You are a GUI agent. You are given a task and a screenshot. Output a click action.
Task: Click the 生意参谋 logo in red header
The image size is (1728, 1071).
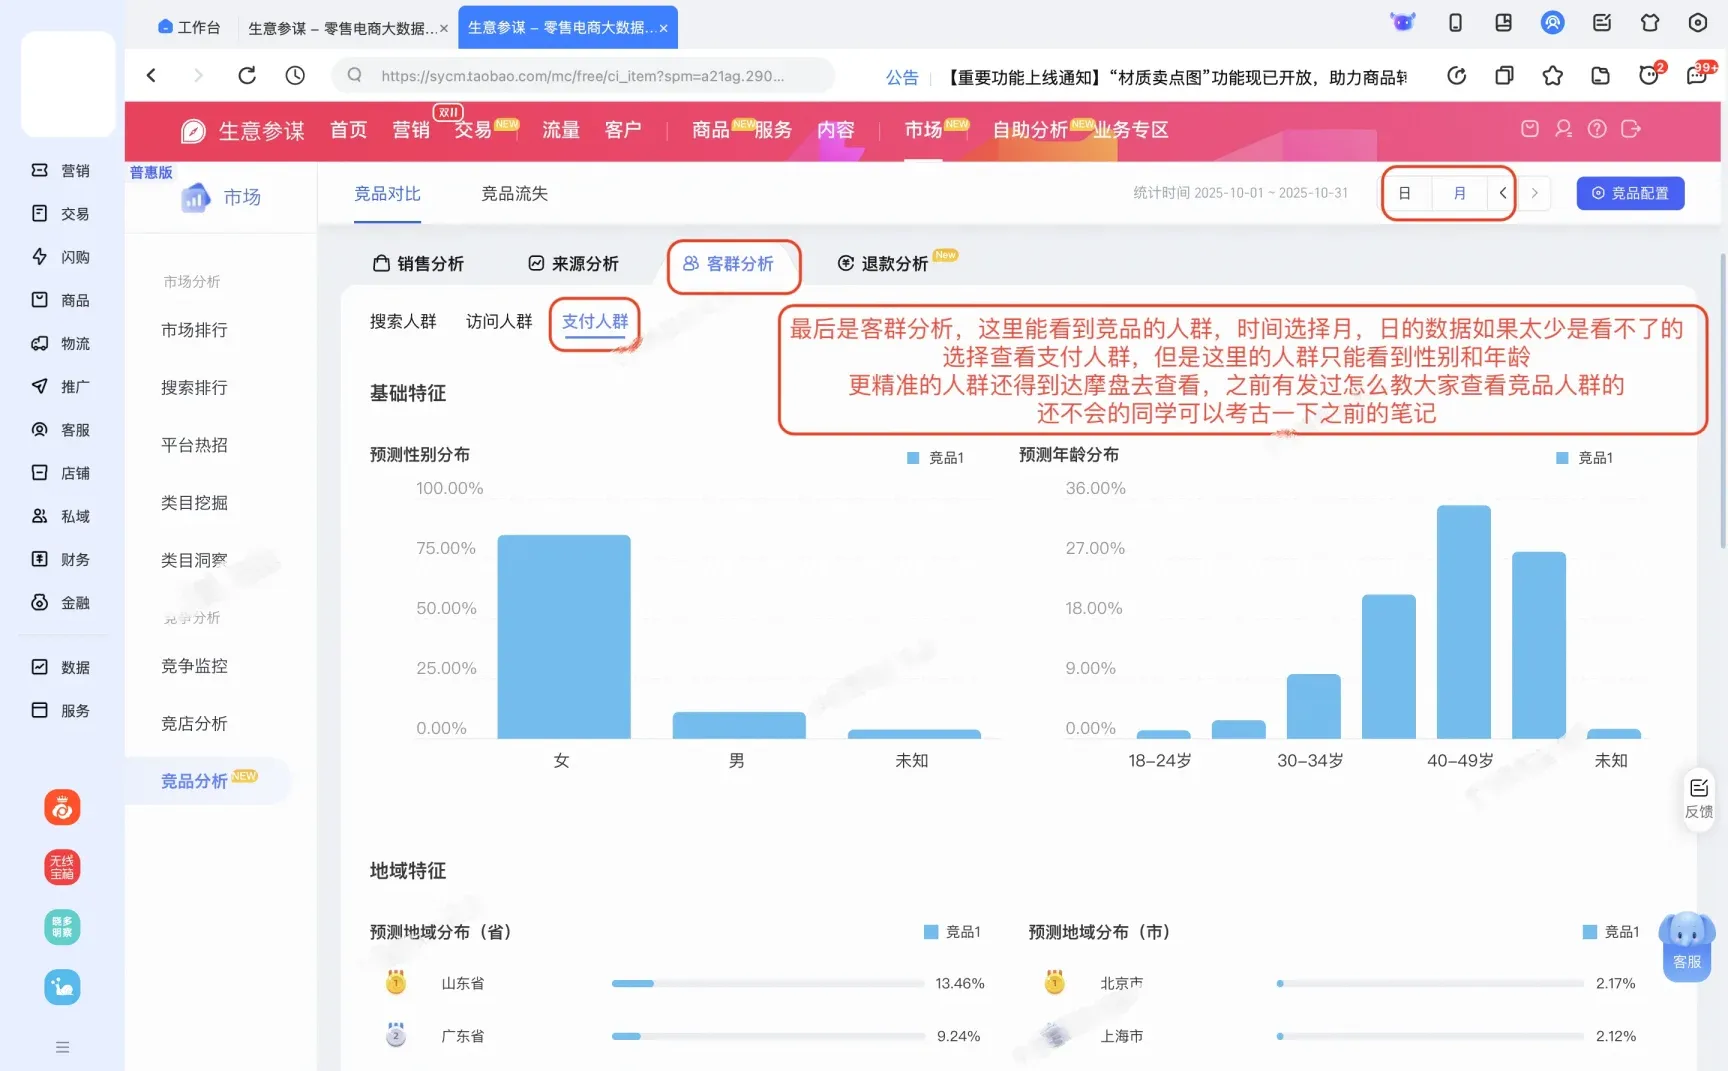(243, 131)
